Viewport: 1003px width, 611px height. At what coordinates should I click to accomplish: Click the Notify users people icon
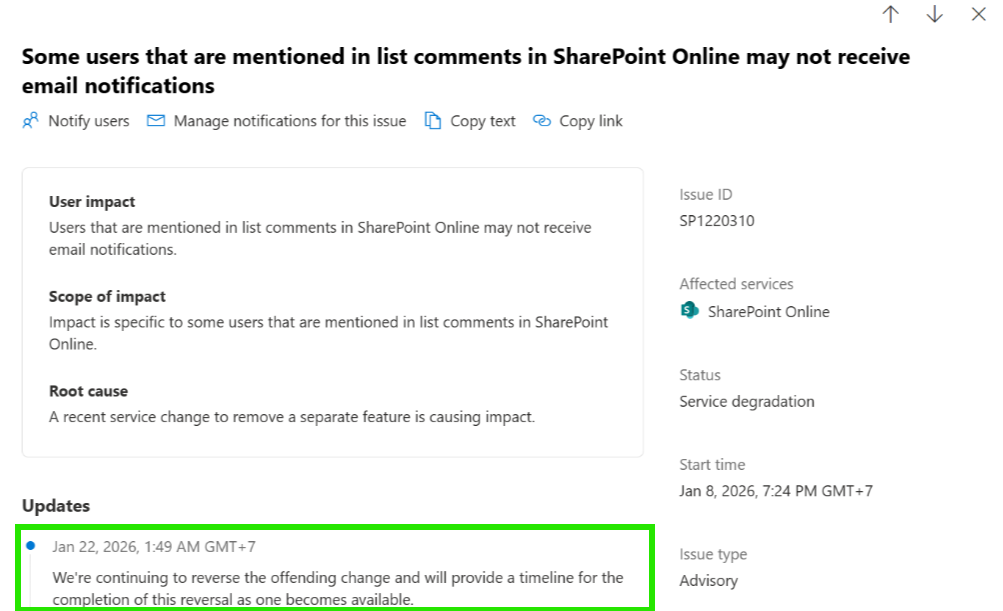tap(30, 120)
